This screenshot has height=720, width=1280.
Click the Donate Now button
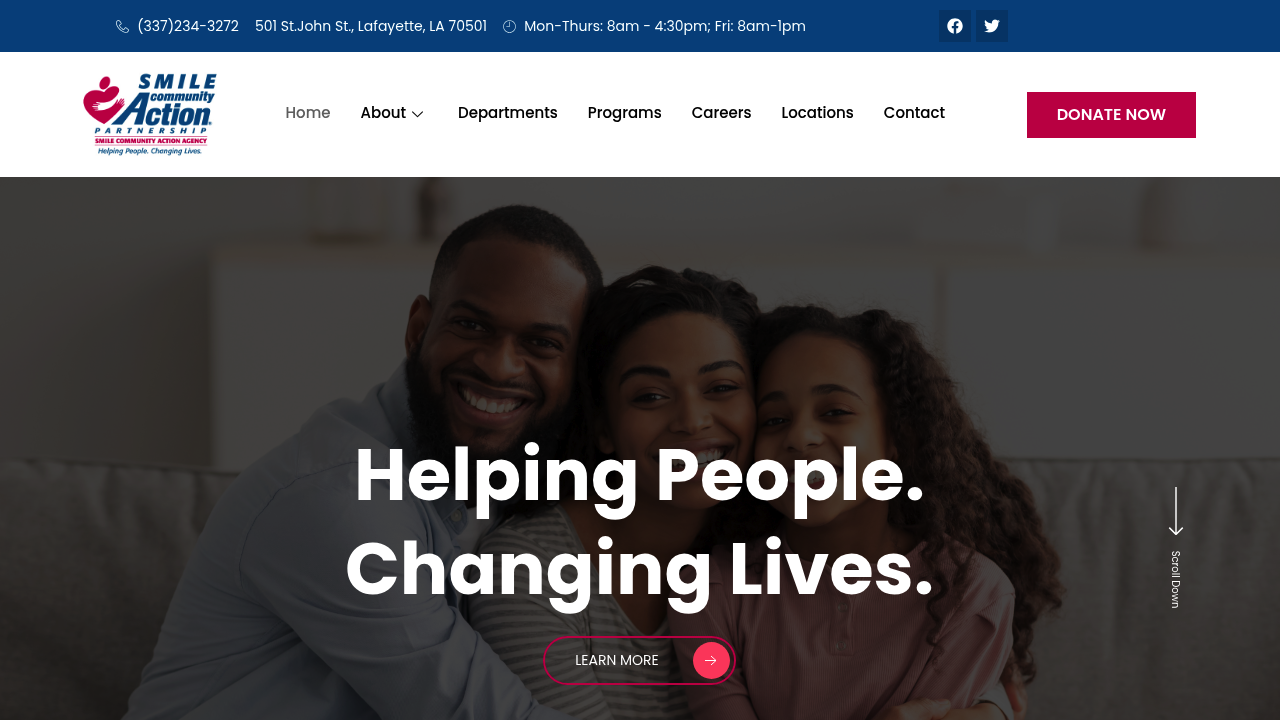[x=1111, y=115]
